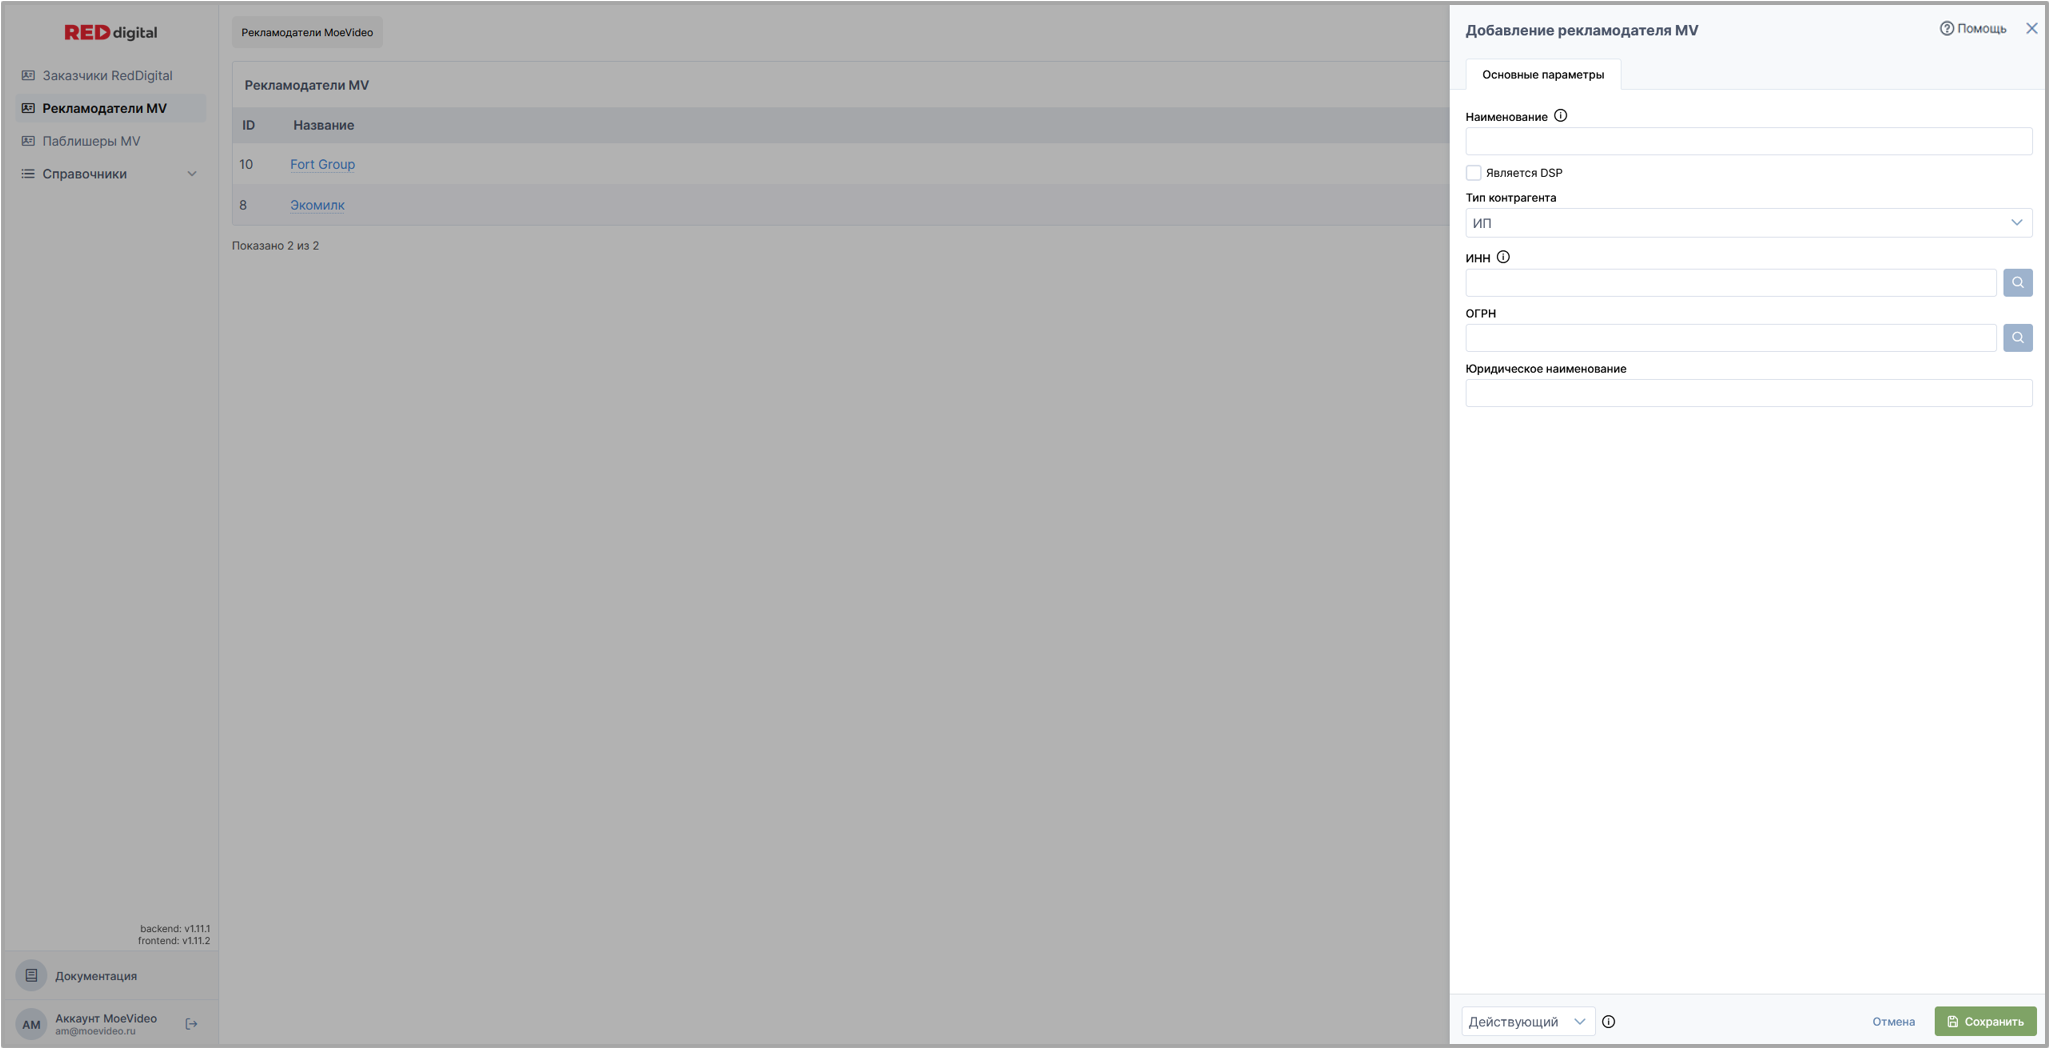Click the info icon beside status dropdown
The width and height of the screenshot is (2052, 1050).
coord(1608,1022)
